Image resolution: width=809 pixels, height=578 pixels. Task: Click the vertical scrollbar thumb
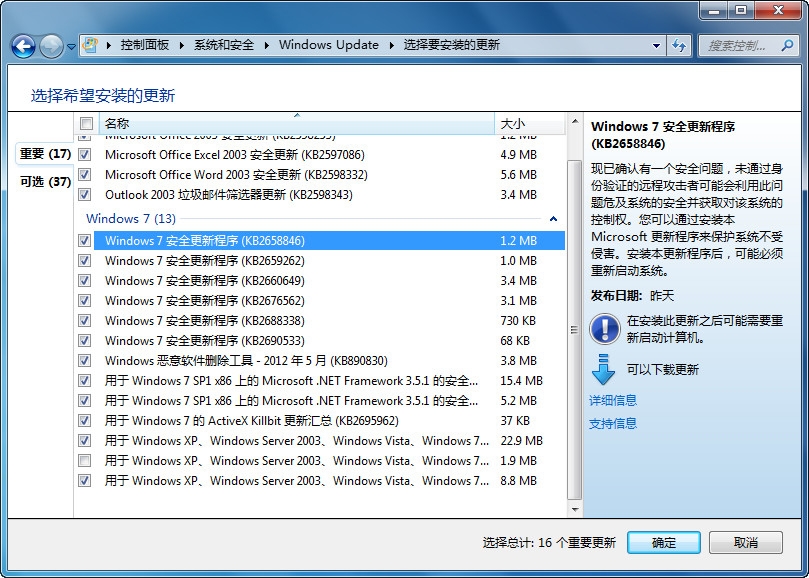coord(574,329)
